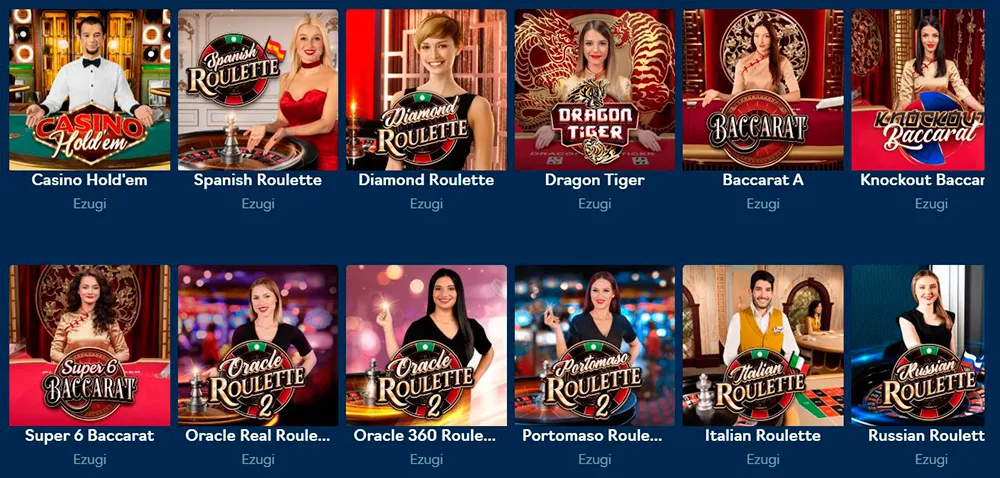The width and height of the screenshot is (1000, 478).
Task: Launch the Spanish Roulette game tile
Action: point(258,90)
